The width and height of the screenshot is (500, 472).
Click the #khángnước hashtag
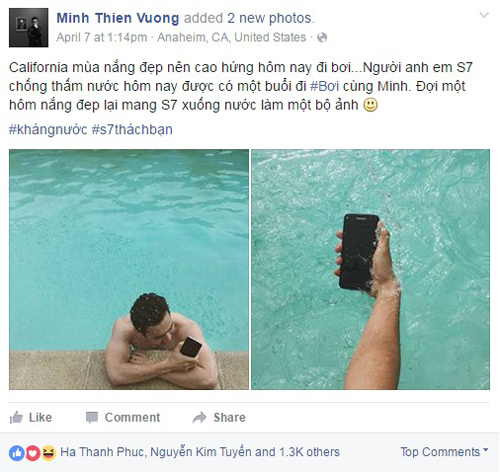48,129
